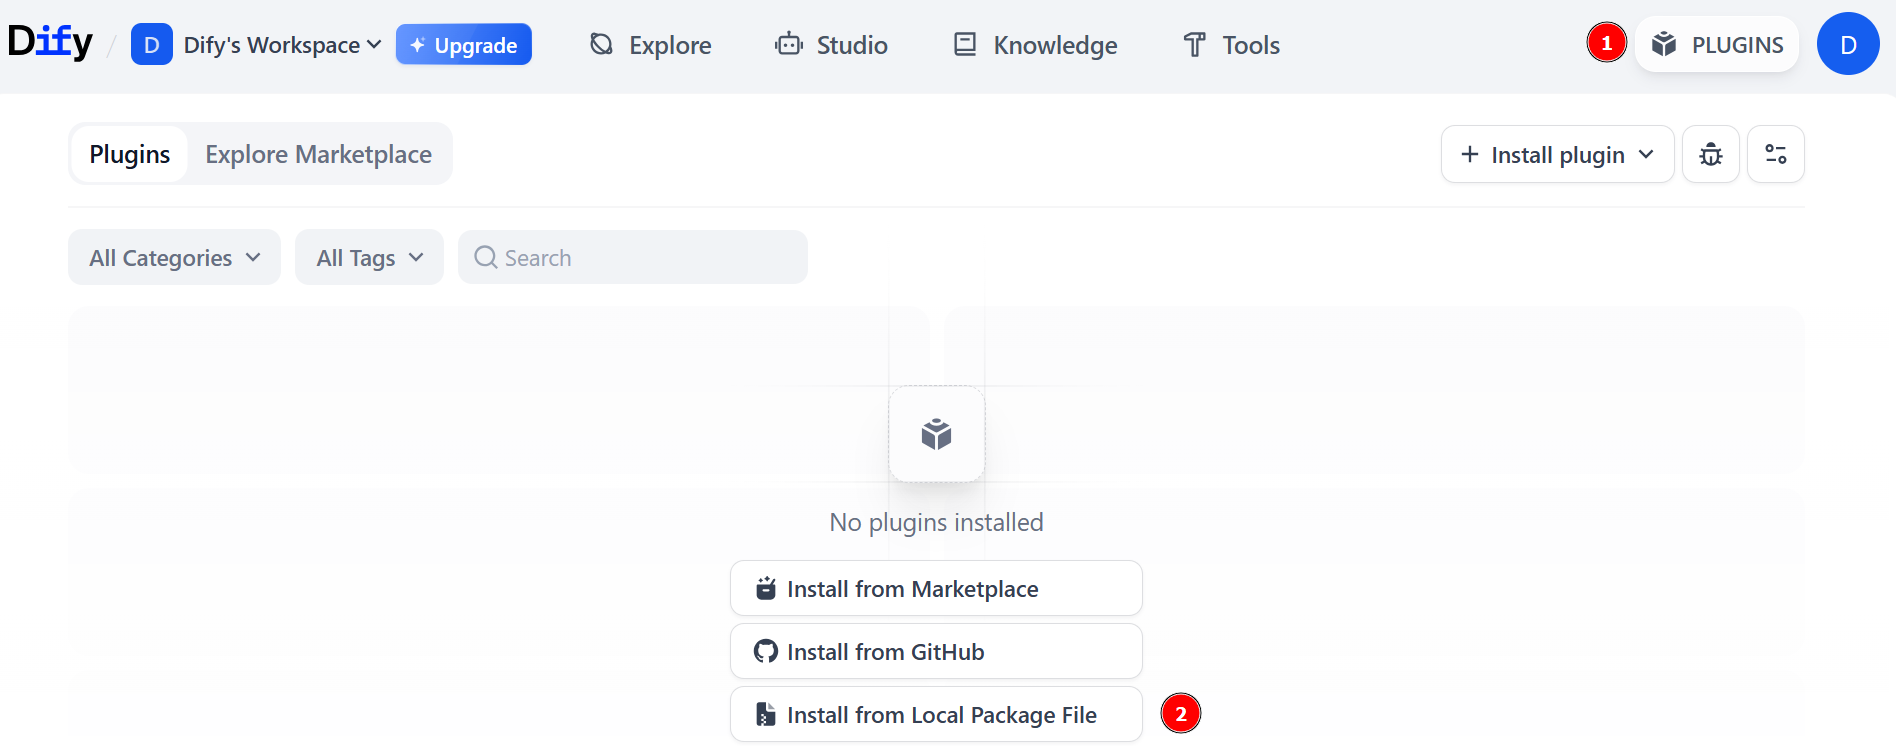The width and height of the screenshot is (1896, 746).
Task: Choose Install from Marketplace
Action: [x=936, y=589]
